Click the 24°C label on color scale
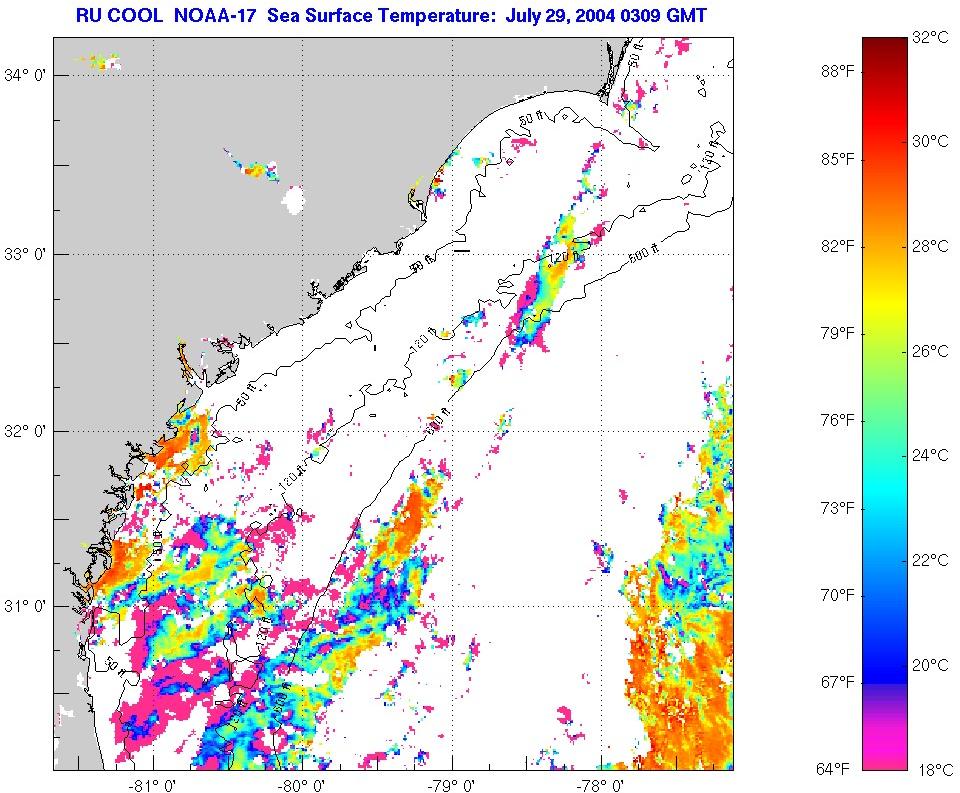960x793 pixels. click(x=930, y=455)
